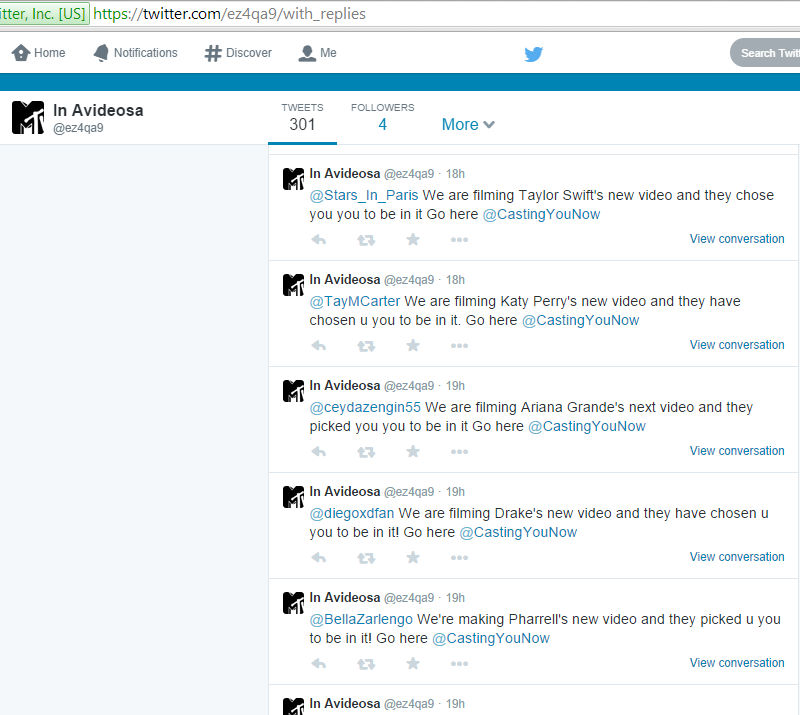Select the Followers 4 tab
Screen dimensions: 800x715
point(383,118)
